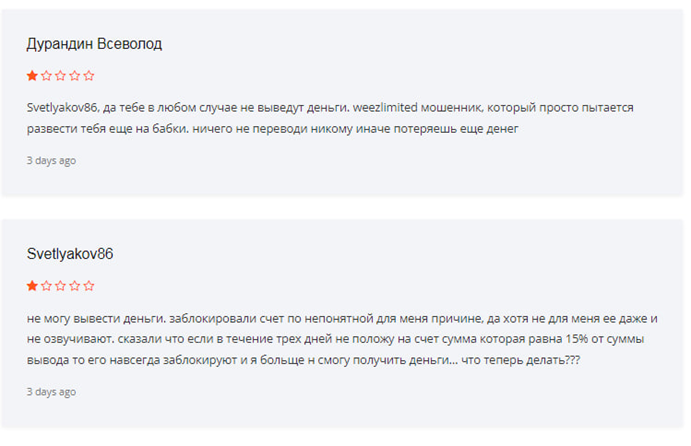The image size is (691, 446).
Task: Select second star in Svetlyakov86's review
Action: tap(47, 286)
